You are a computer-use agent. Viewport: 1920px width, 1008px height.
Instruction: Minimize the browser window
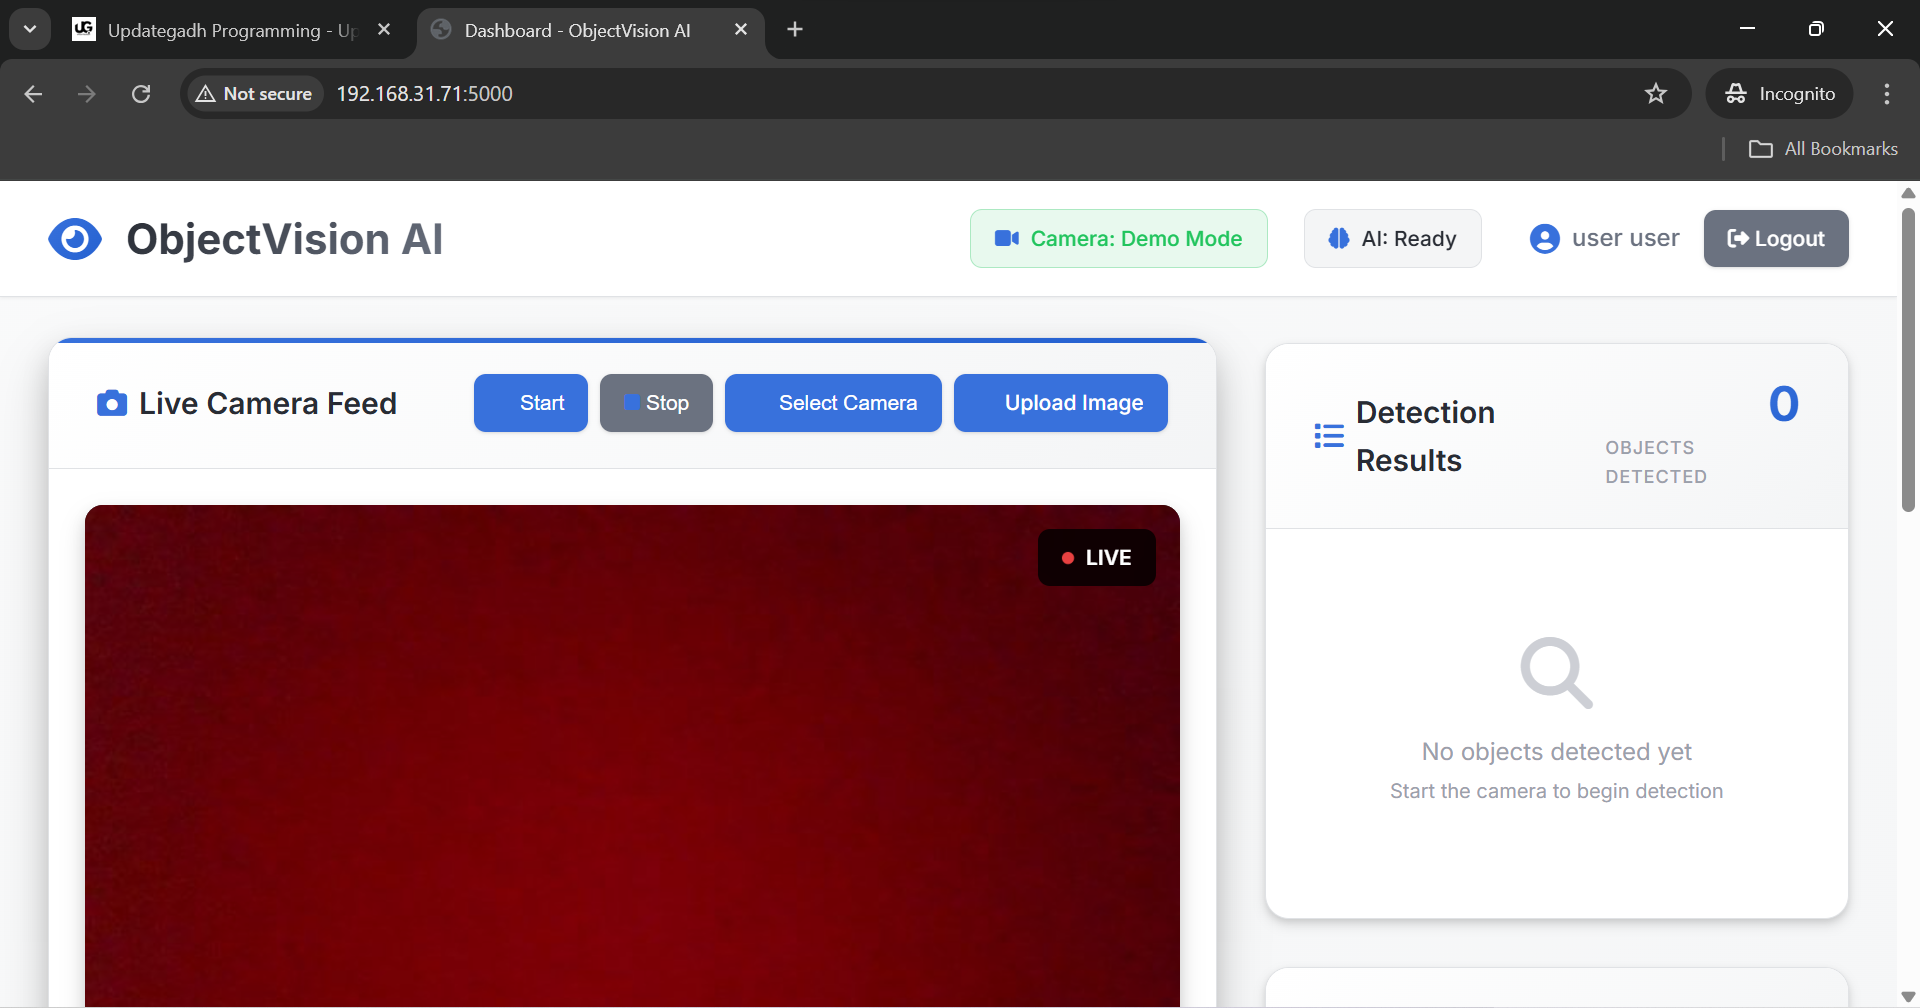pyautogui.click(x=1748, y=29)
